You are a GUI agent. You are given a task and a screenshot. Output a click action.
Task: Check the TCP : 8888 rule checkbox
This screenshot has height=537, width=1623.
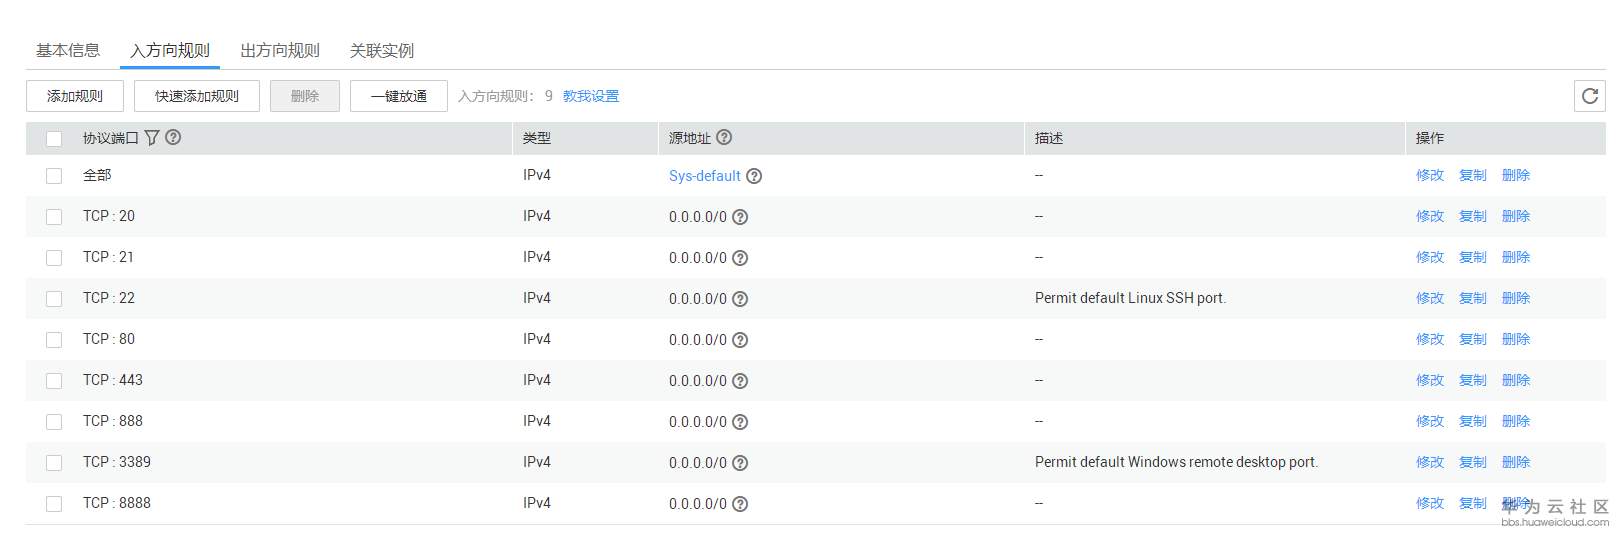[x=54, y=504]
